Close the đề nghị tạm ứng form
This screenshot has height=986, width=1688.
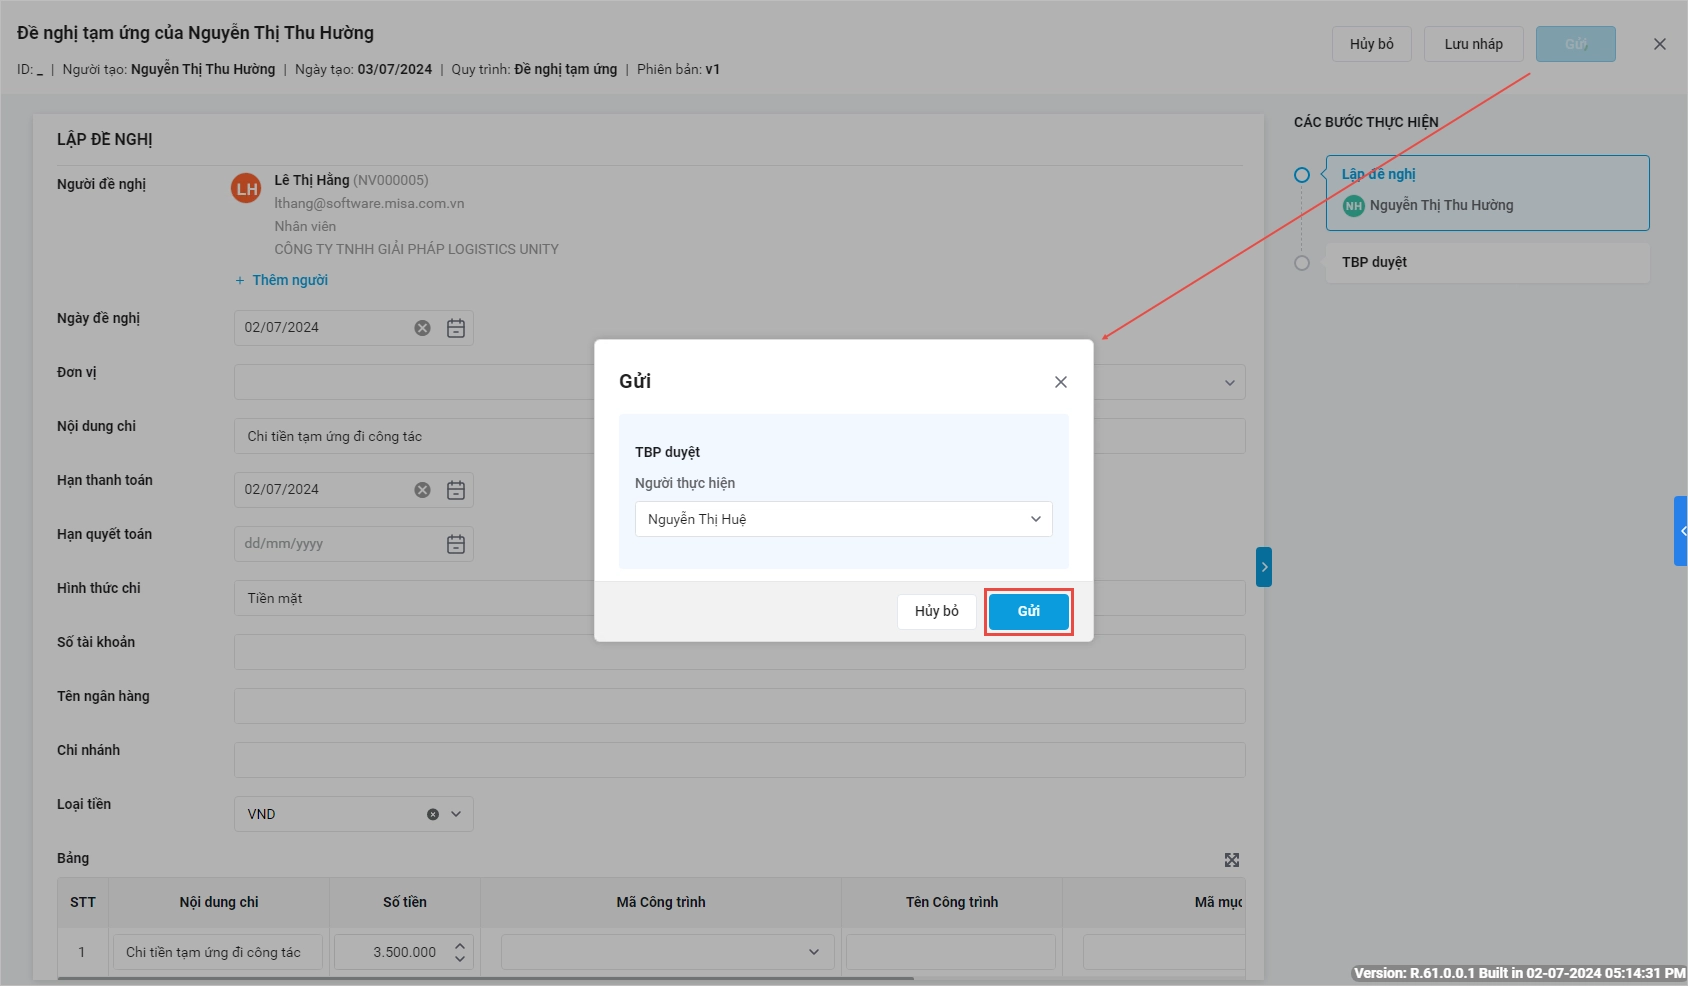(1660, 44)
